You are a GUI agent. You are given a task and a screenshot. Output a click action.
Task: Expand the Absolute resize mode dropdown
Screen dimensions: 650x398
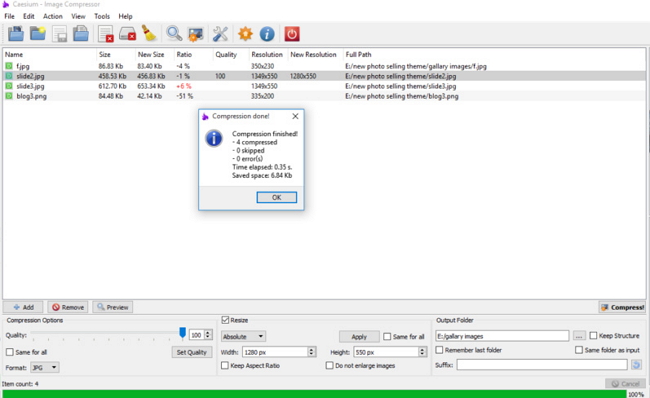(x=243, y=336)
